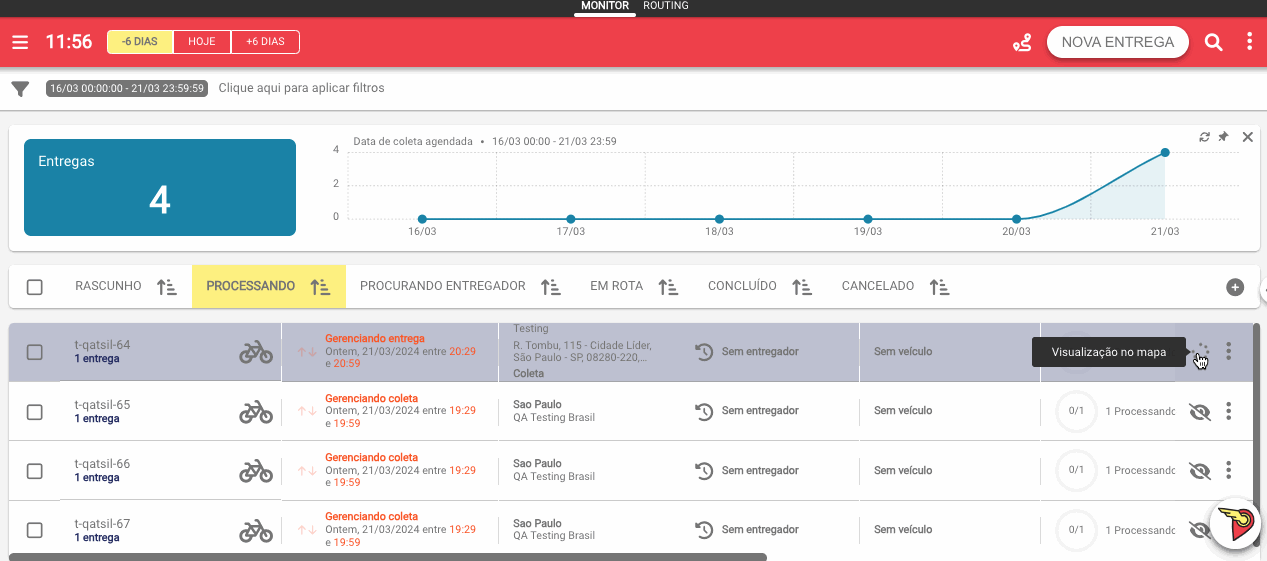The width and height of the screenshot is (1267, 561).
Task: Select the -6 DIAS date range
Action: [140, 42]
